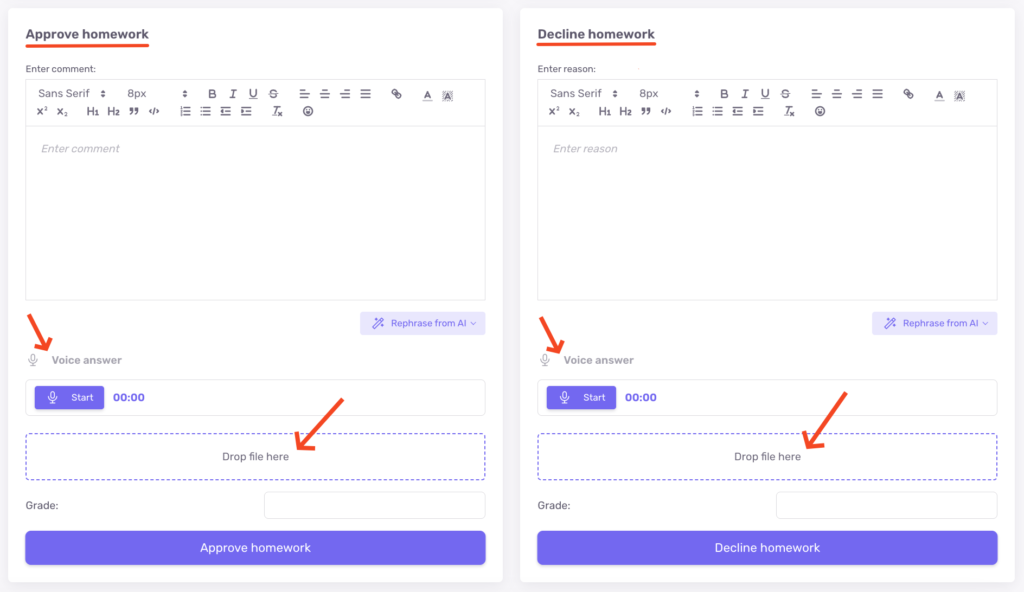Apply center alignment in Approve homework editor
This screenshot has width=1024, height=592.
pyautogui.click(x=325, y=94)
